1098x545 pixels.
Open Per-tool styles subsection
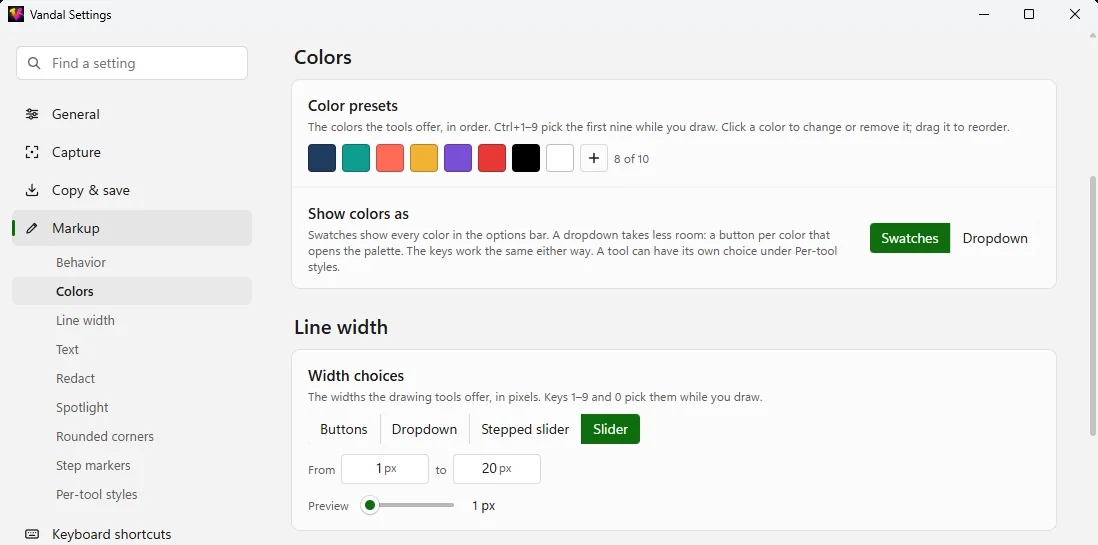point(132,495)
